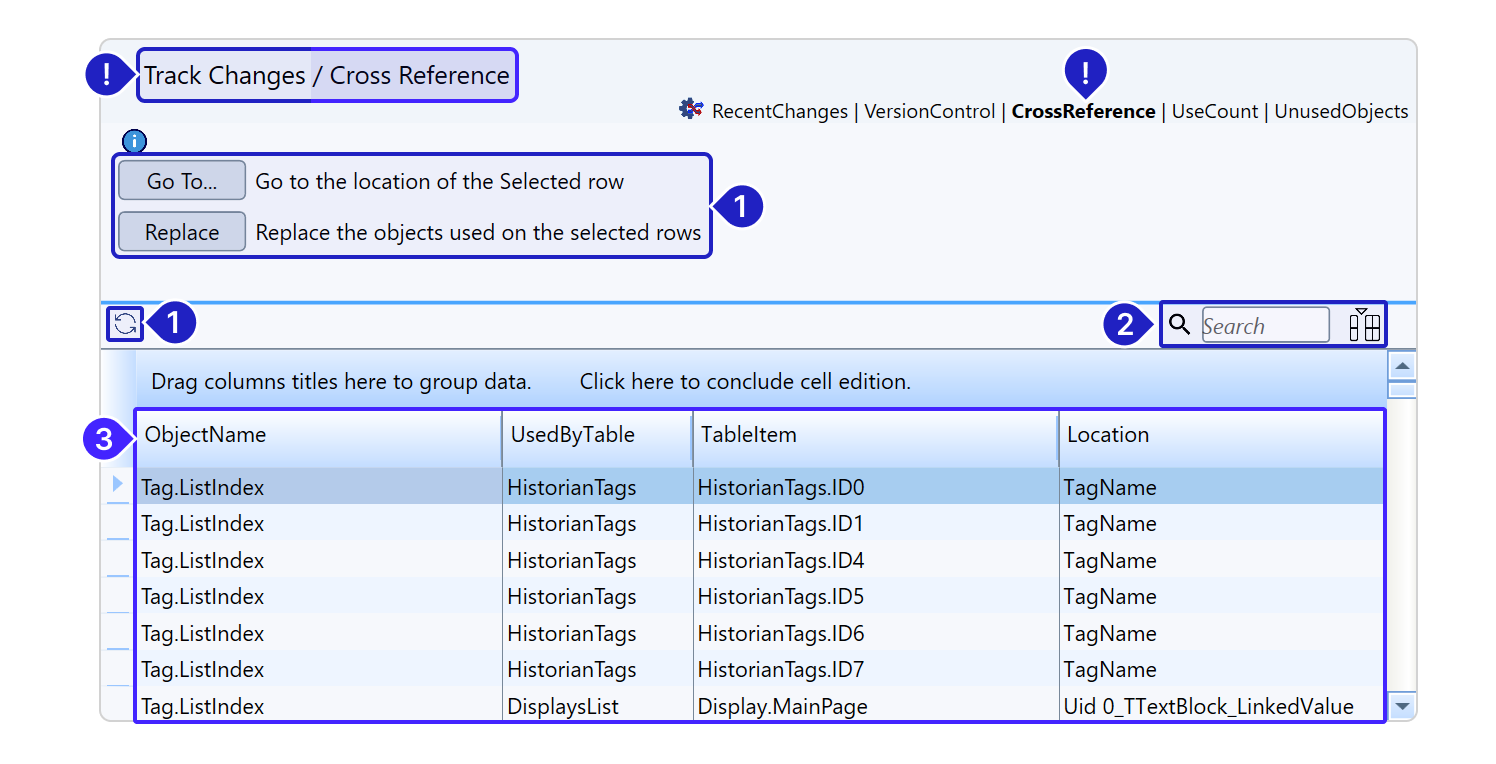Image resolution: width=1496 pixels, height=764 pixels.
Task: Select the Display.MainPage row cell
Action: pyautogui.click(x=782, y=707)
